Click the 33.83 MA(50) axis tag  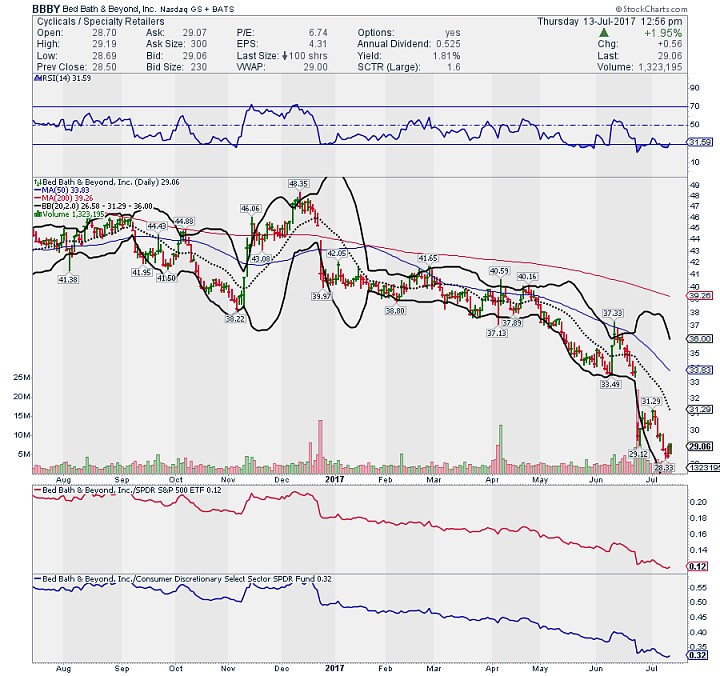tap(700, 370)
